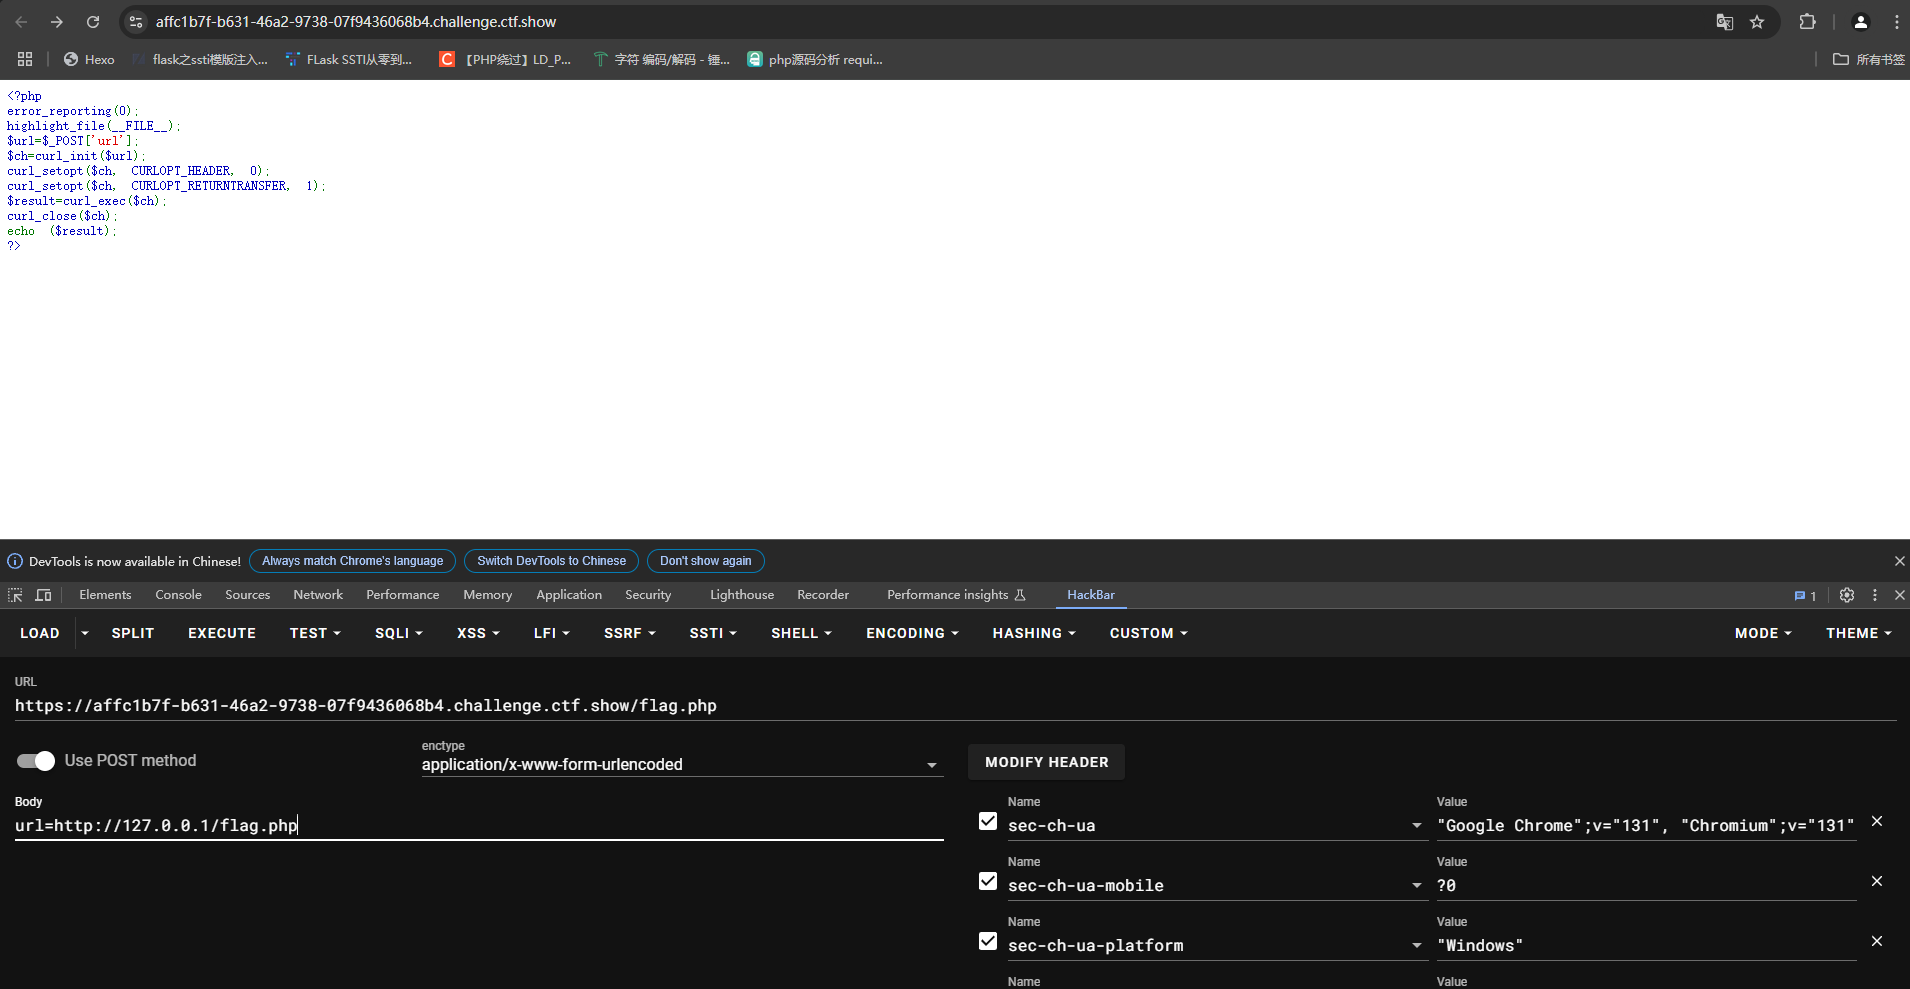Screen dimensions: 1910x989
Task: Open Chrome profile avatar icon
Action: (x=1860, y=22)
